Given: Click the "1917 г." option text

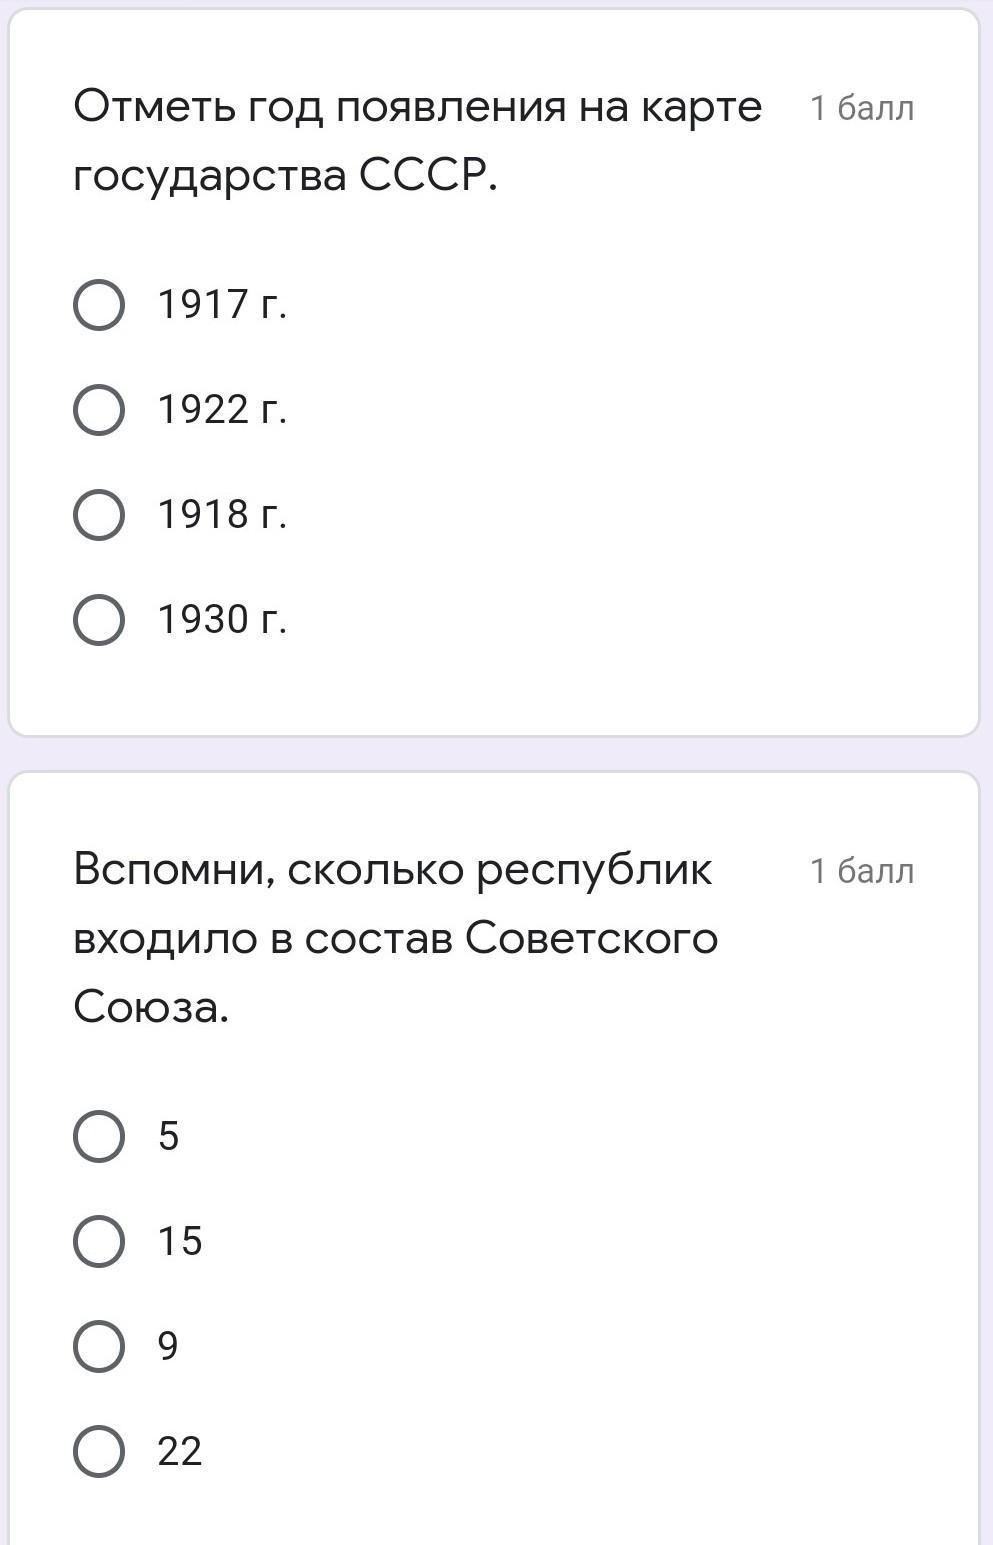Looking at the screenshot, I should (222, 304).
